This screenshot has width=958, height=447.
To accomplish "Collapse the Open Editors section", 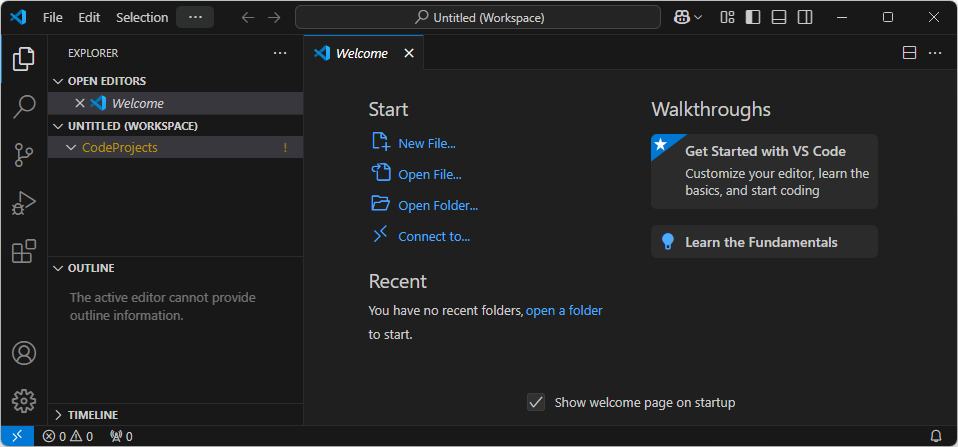I will 59,81.
